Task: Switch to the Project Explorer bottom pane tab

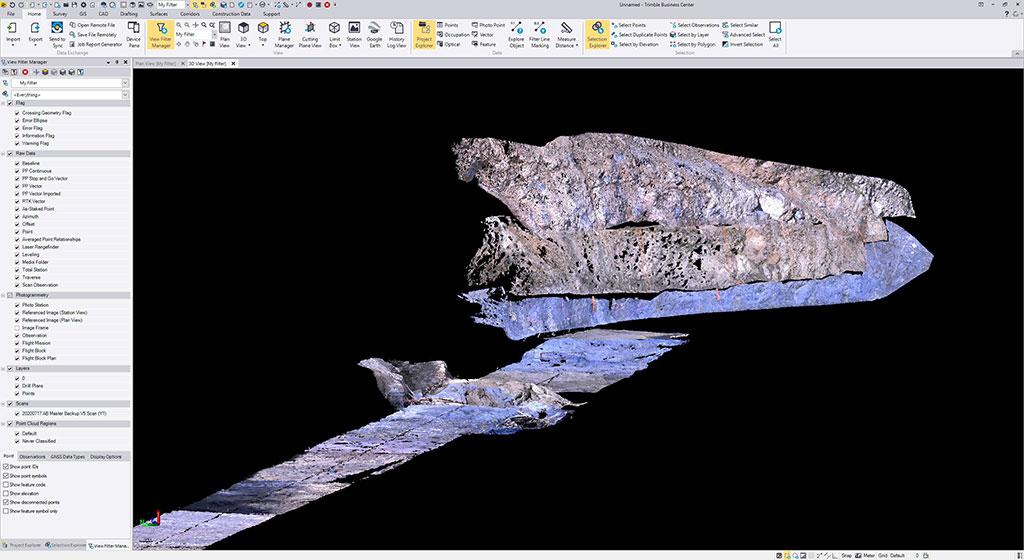Action: pyautogui.click(x=22, y=545)
